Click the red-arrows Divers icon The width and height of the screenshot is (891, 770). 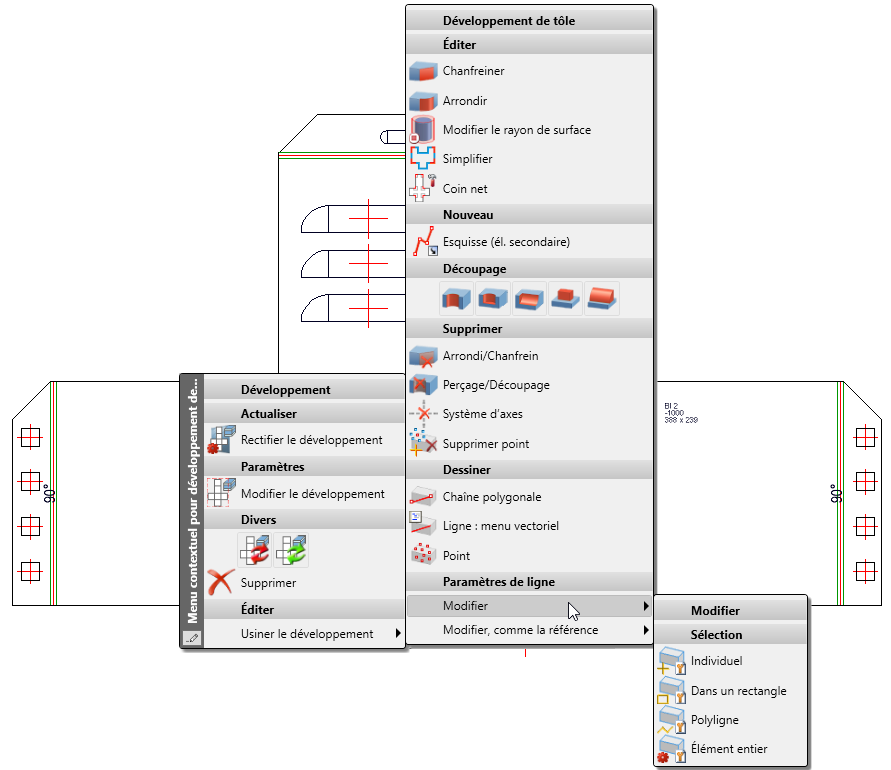pyautogui.click(x=255, y=550)
